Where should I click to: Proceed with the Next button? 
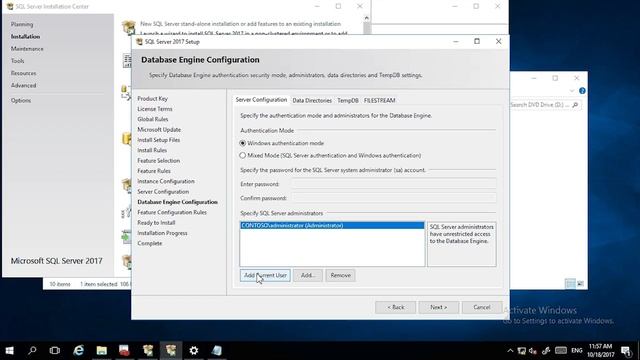coord(438,307)
